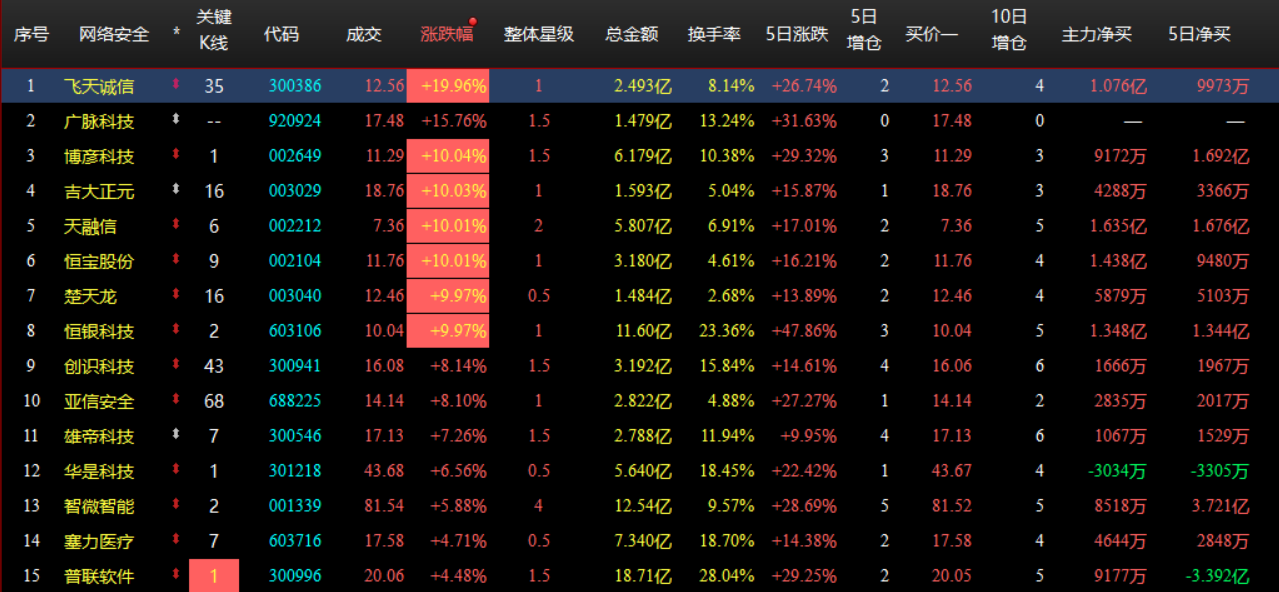Click the 序号 column header

[31, 34]
